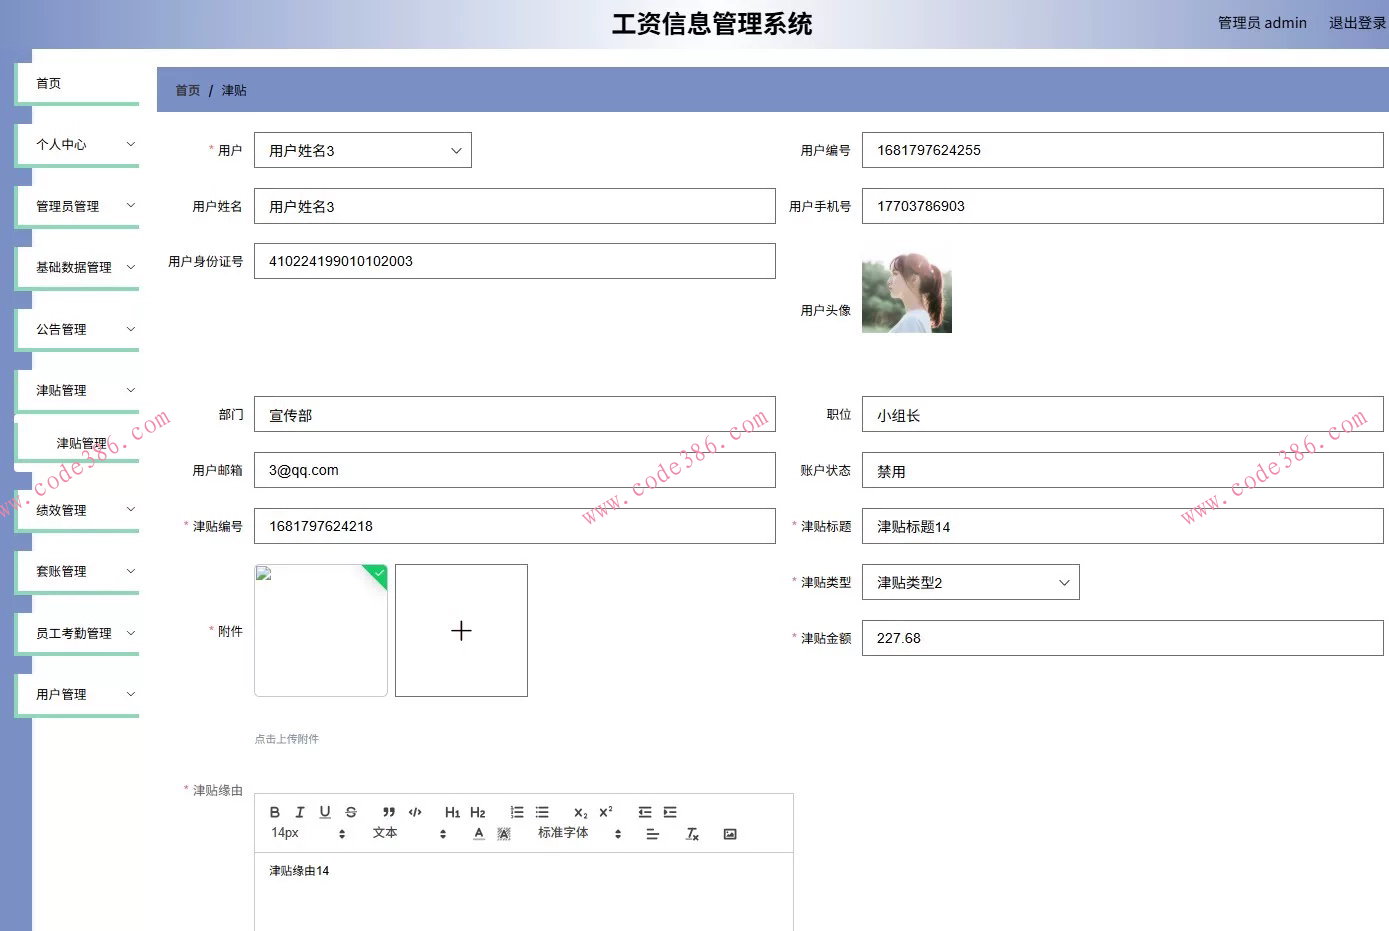Screen dimensions: 1389x931
Task: Clear text formatting in editor
Action: tap(692, 834)
